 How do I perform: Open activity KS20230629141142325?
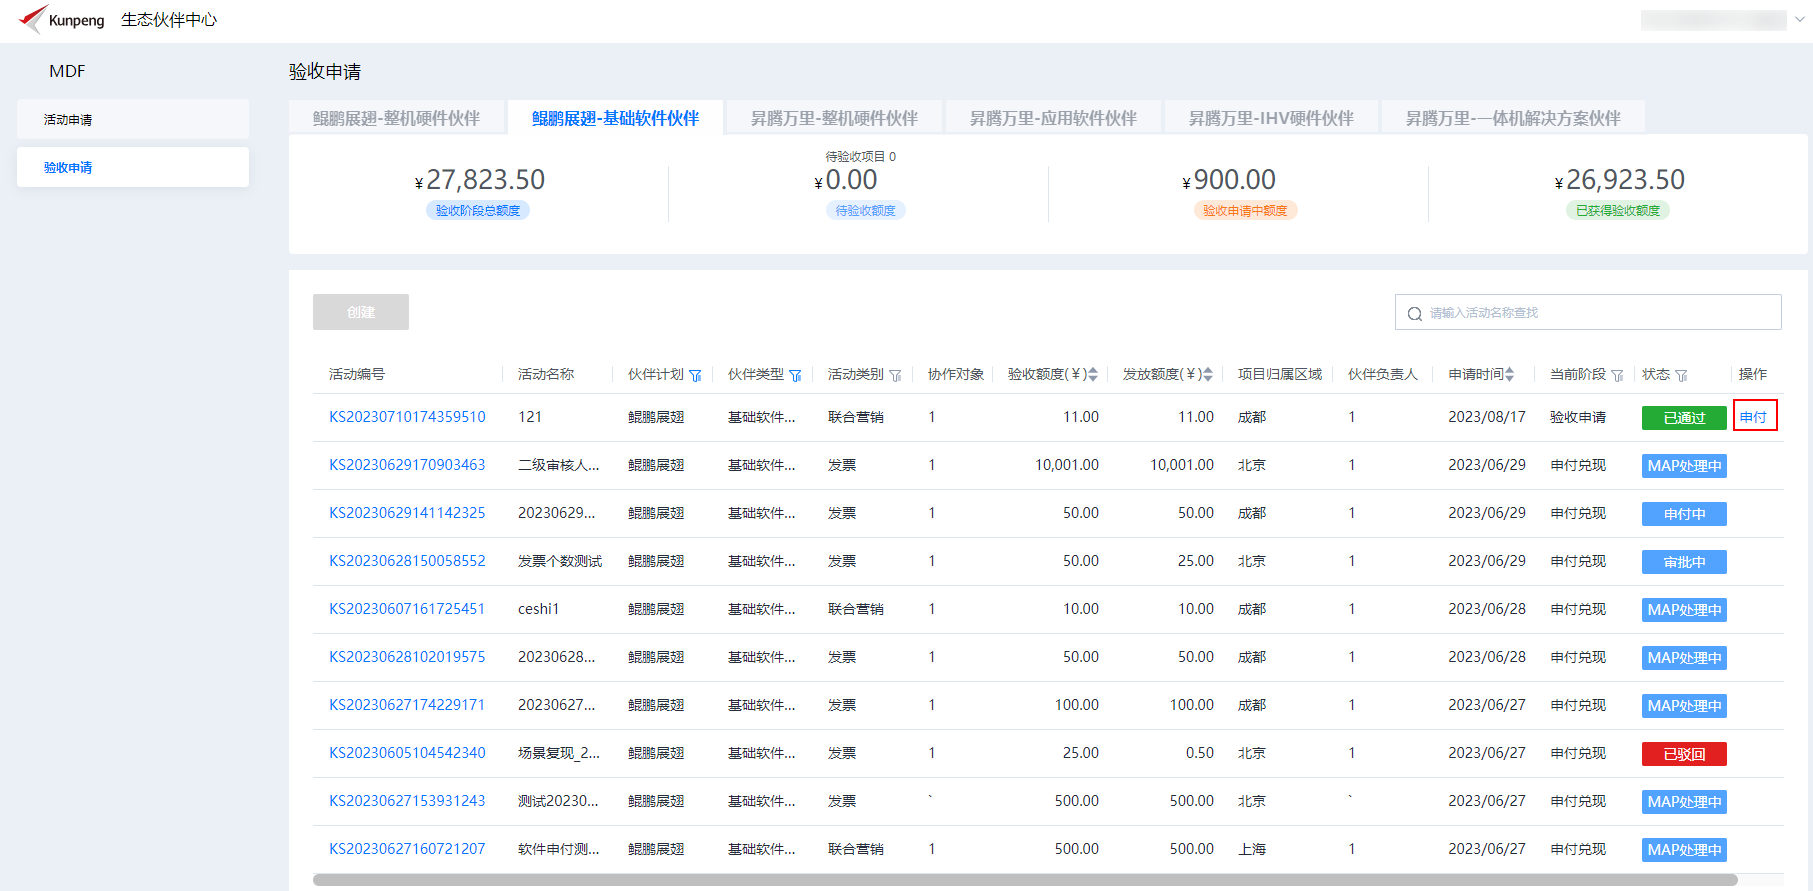407,513
